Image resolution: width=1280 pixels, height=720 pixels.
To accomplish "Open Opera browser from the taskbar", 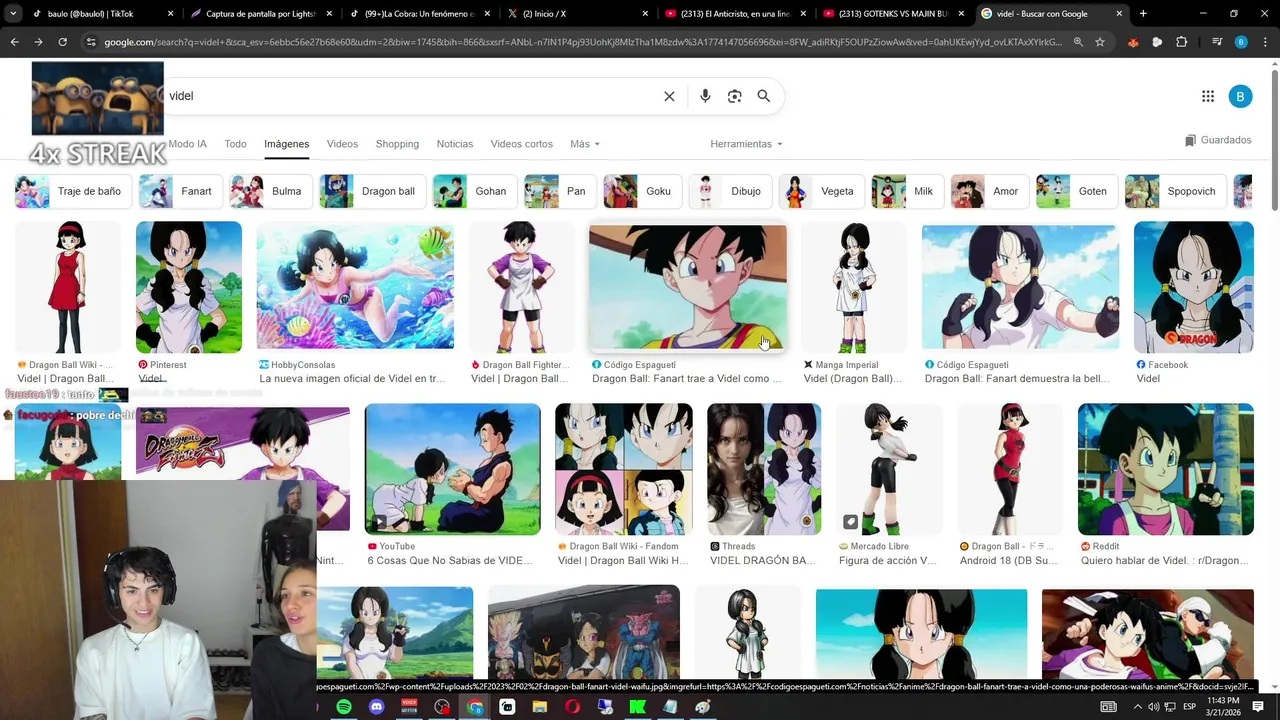I will point(573,707).
